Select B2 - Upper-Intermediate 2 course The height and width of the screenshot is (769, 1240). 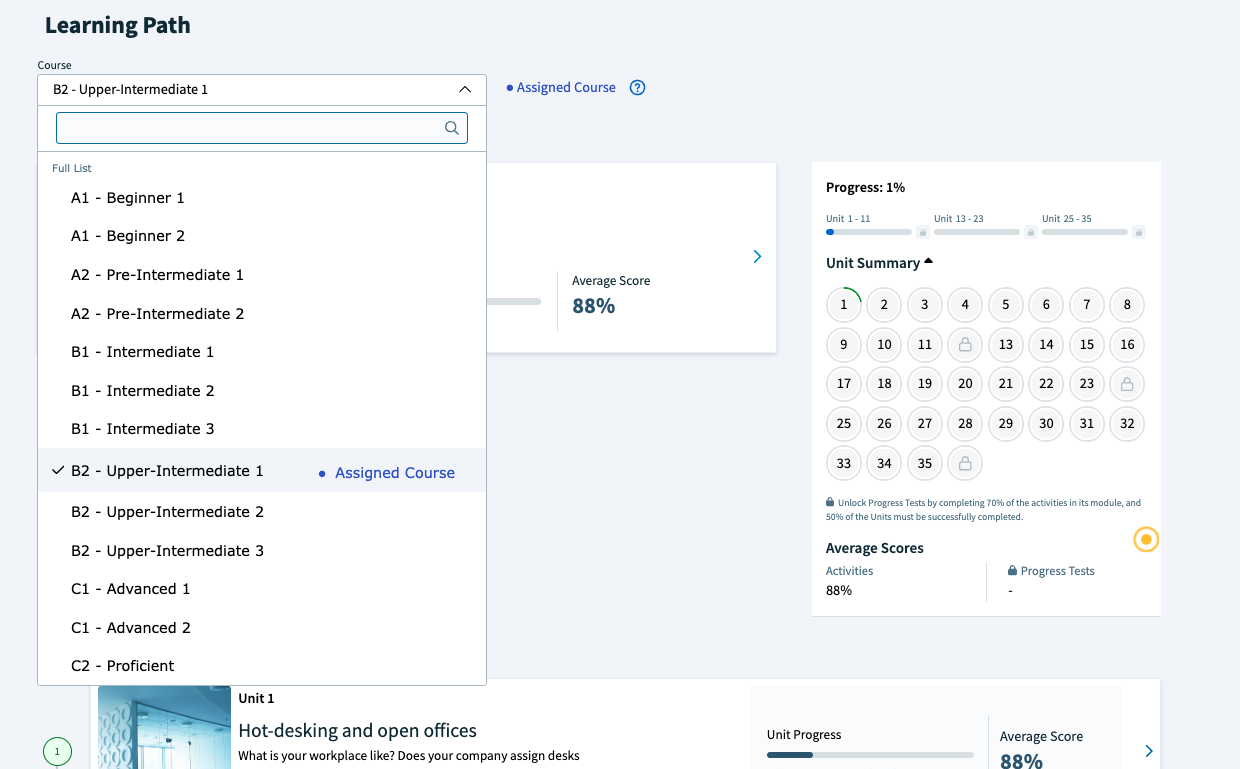click(x=262, y=512)
